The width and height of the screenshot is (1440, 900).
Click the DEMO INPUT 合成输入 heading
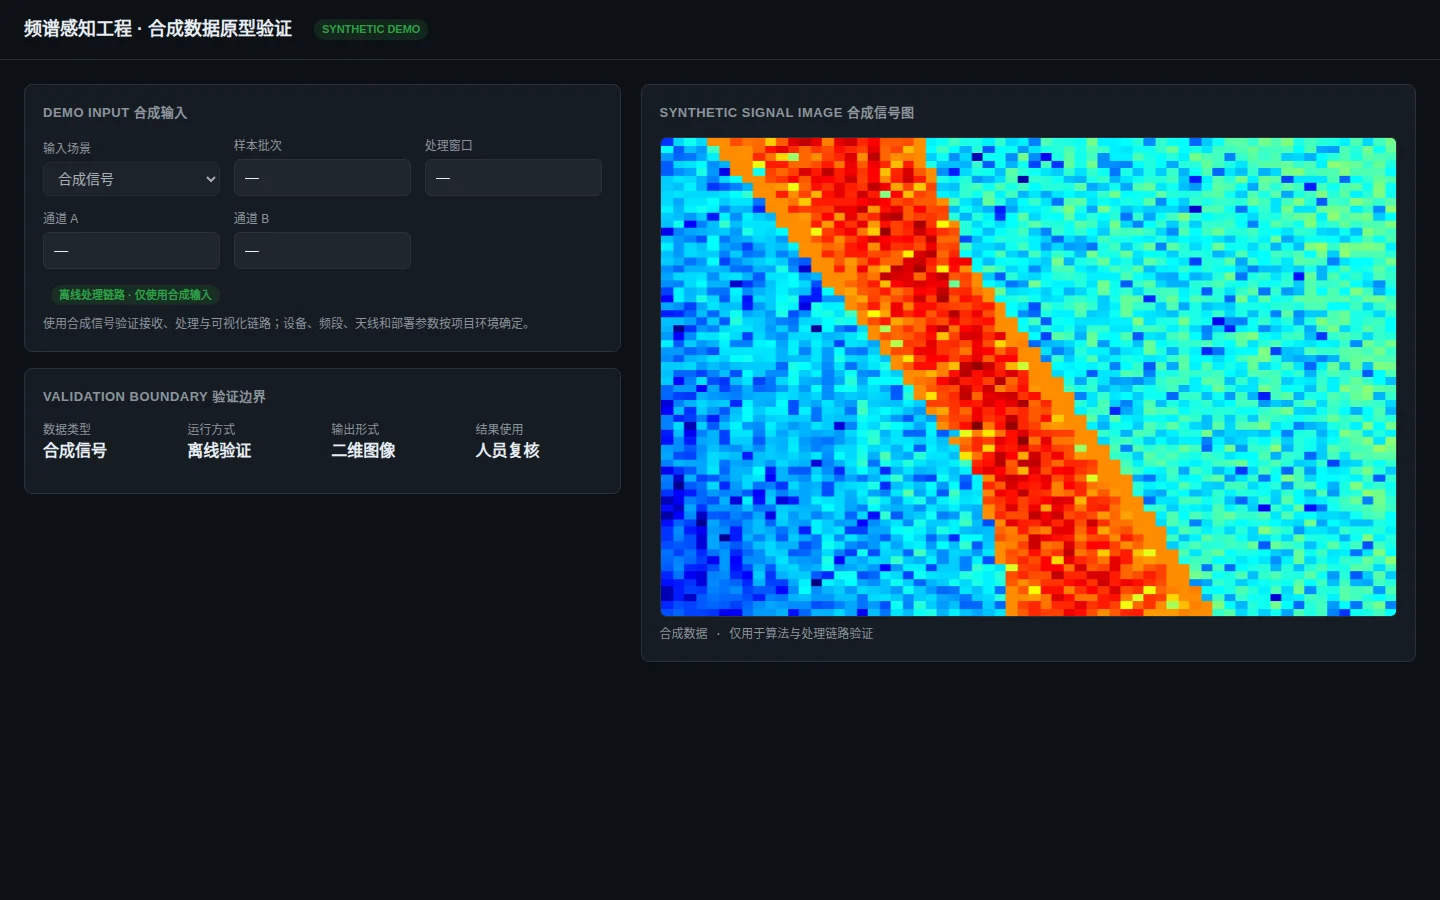(x=115, y=113)
